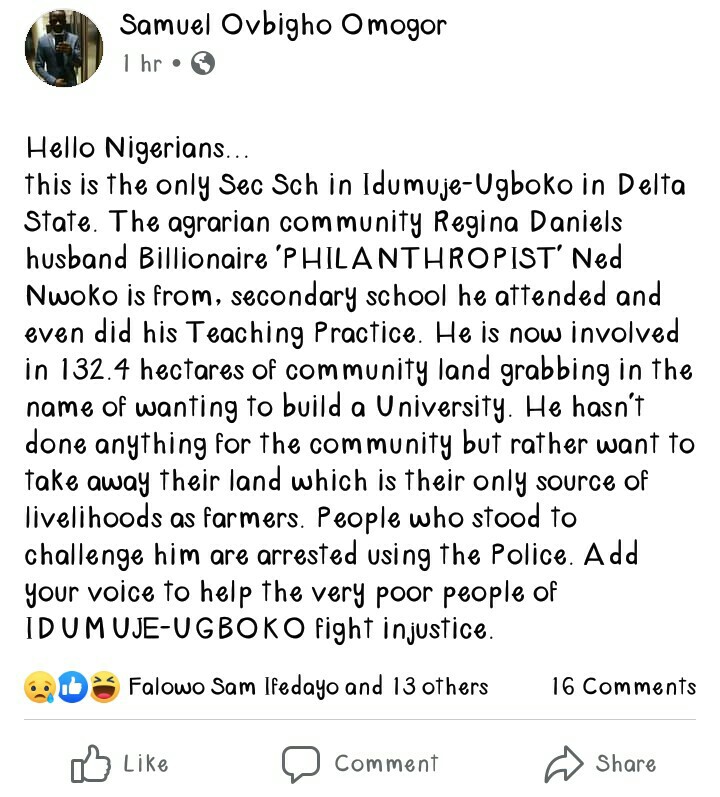
Task: Tap the thumbs-up Like icon
Action: (x=90, y=764)
